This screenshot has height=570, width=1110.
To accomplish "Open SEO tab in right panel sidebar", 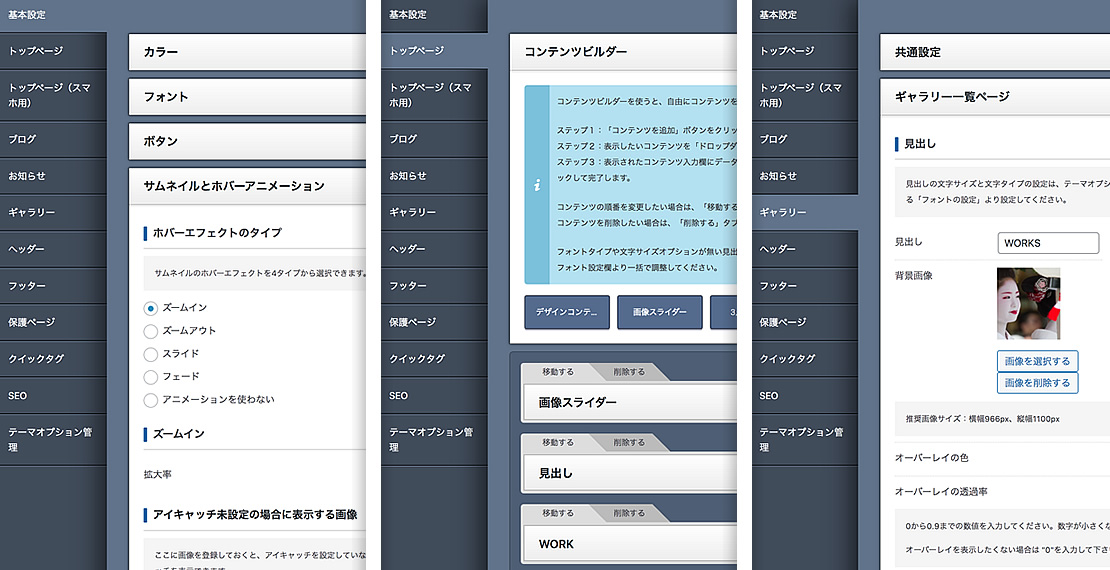I will (x=805, y=396).
